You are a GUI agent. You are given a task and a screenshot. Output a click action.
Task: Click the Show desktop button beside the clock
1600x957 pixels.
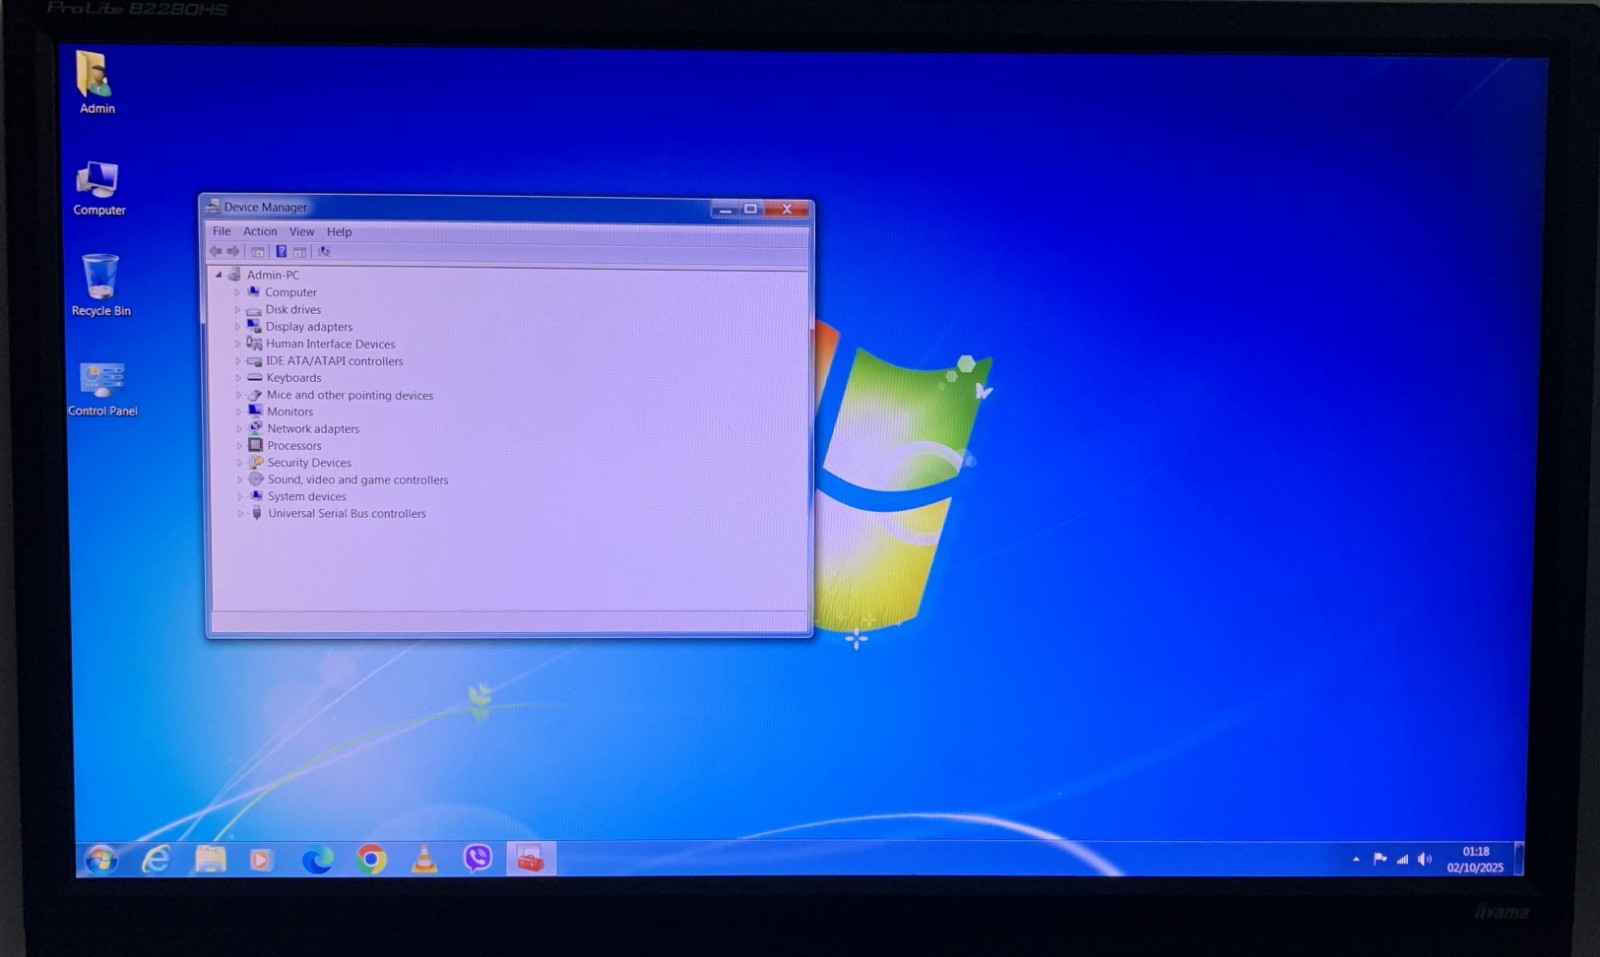[1518, 859]
